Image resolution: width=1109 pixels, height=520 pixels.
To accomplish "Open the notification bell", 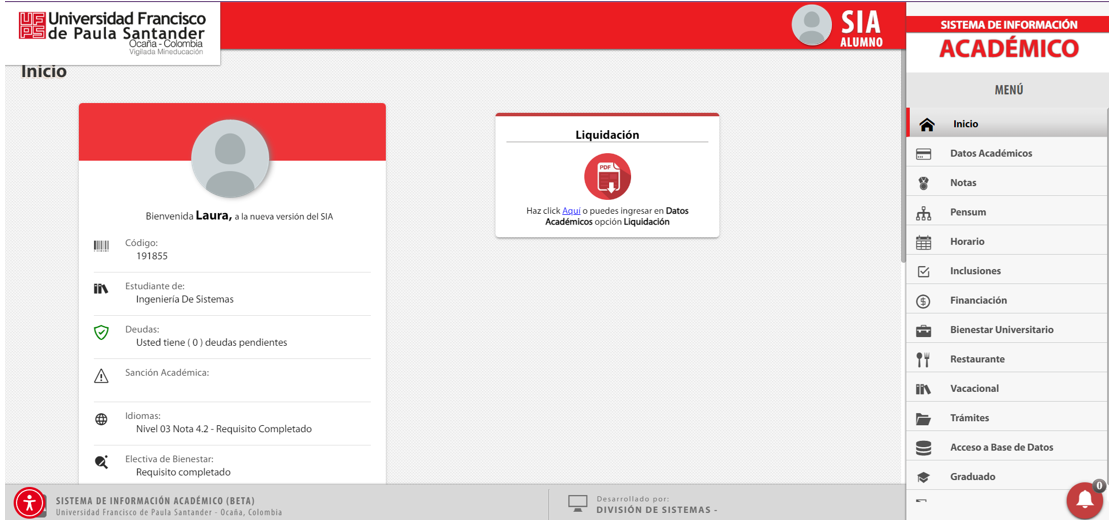I will (x=1084, y=499).
